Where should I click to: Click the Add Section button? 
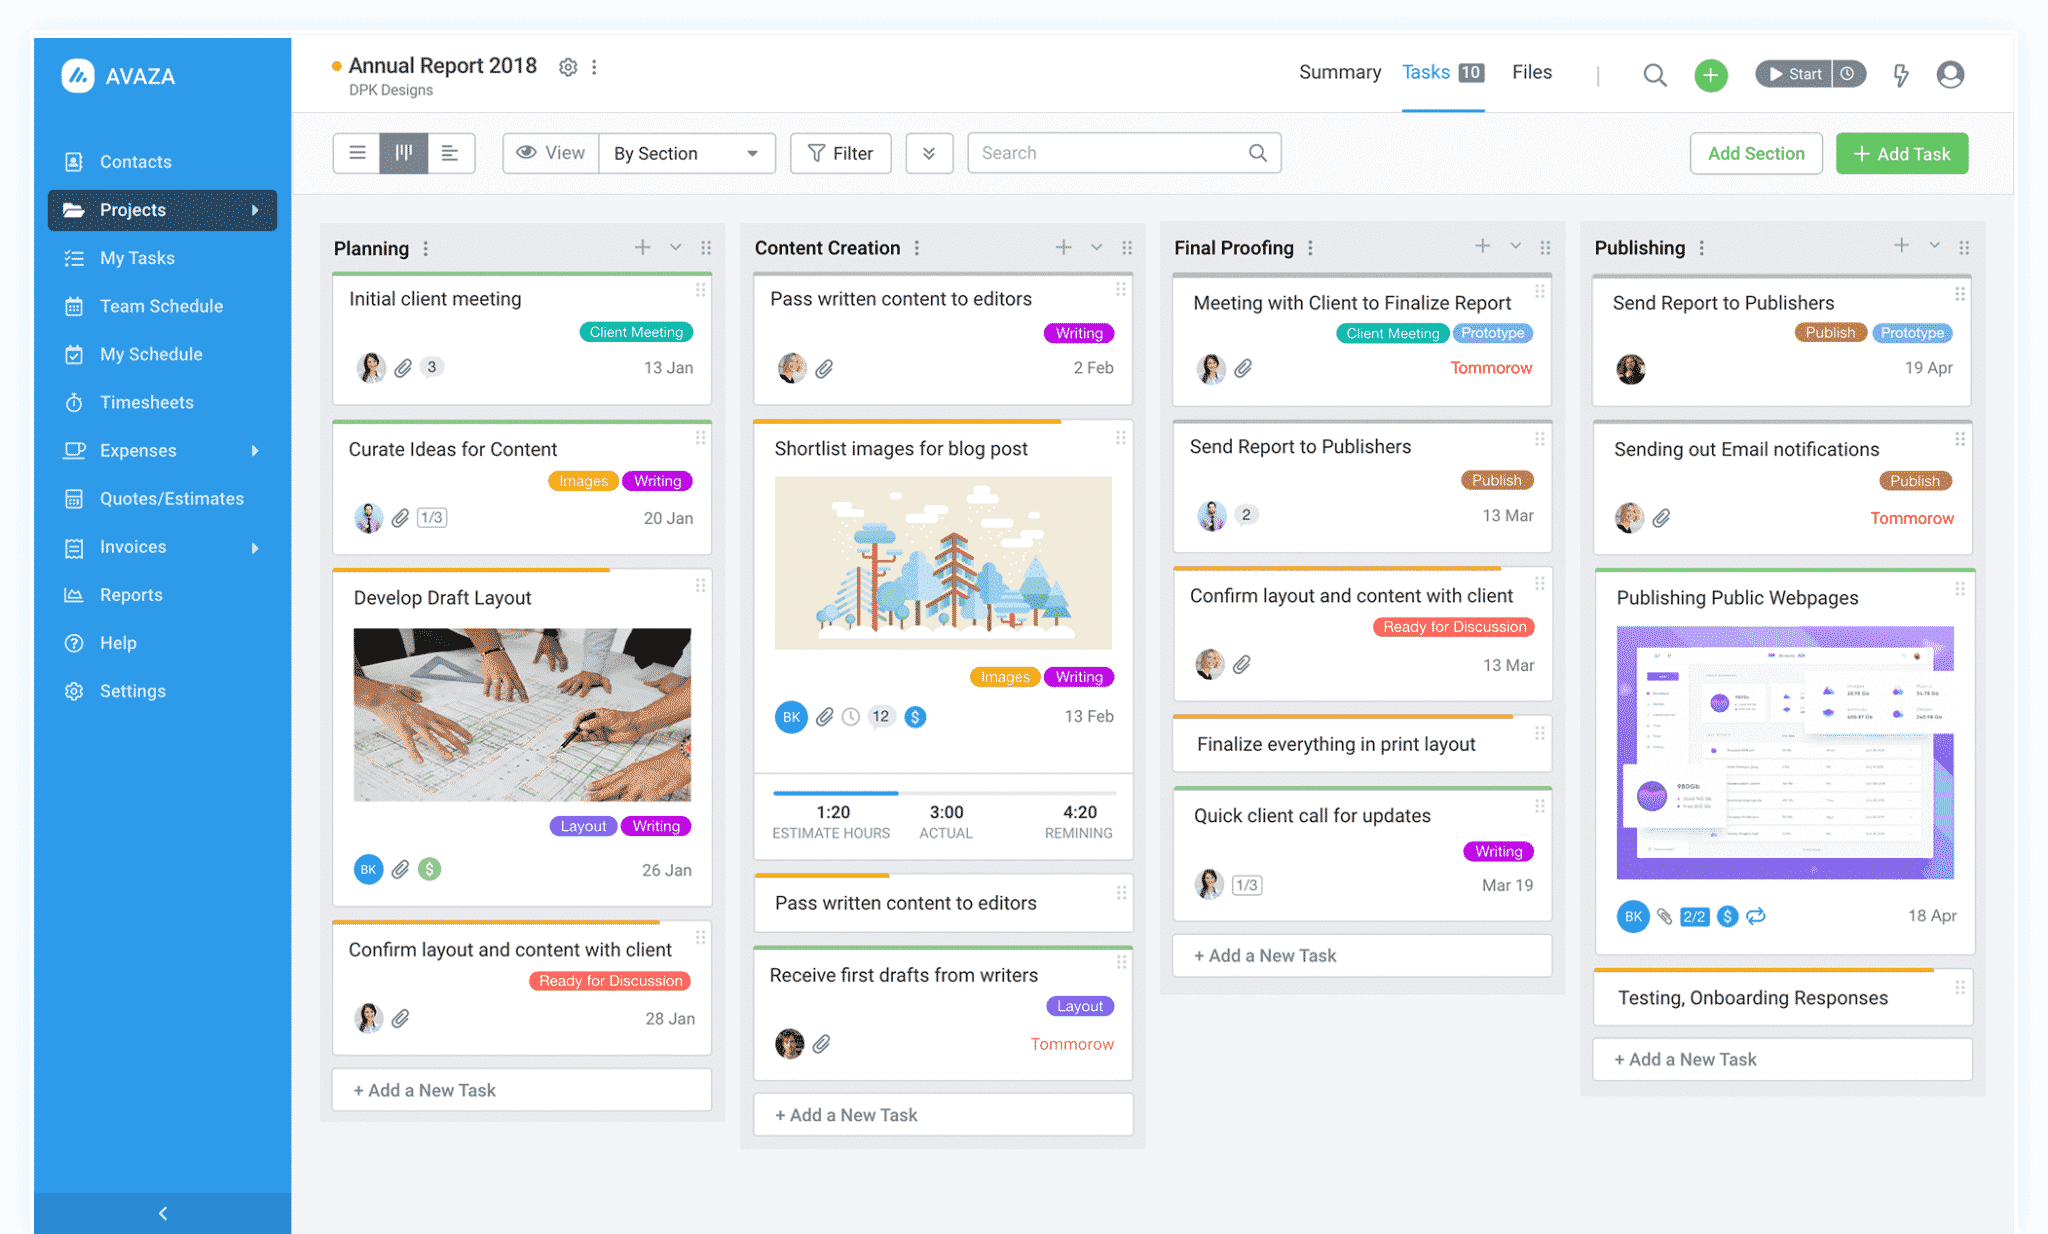point(1756,153)
